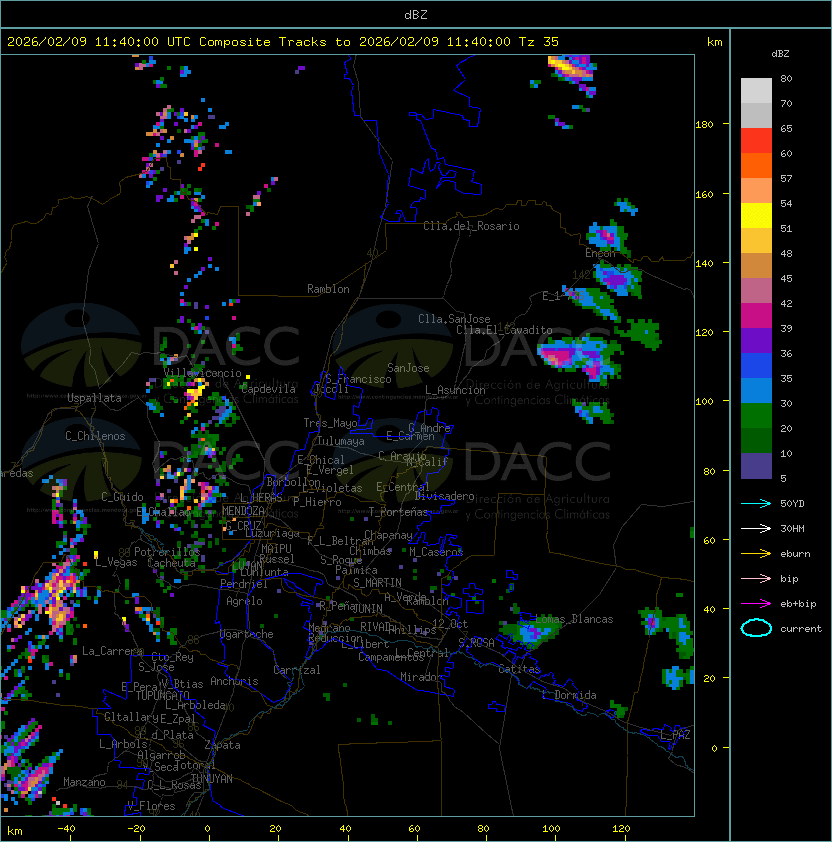Select the 'Divisadero' place label
This screenshot has height=842, width=832.
click(x=445, y=496)
